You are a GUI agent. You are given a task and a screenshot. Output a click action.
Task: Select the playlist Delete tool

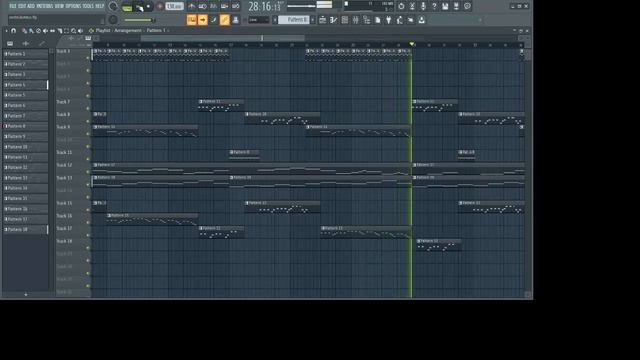tap(38, 31)
